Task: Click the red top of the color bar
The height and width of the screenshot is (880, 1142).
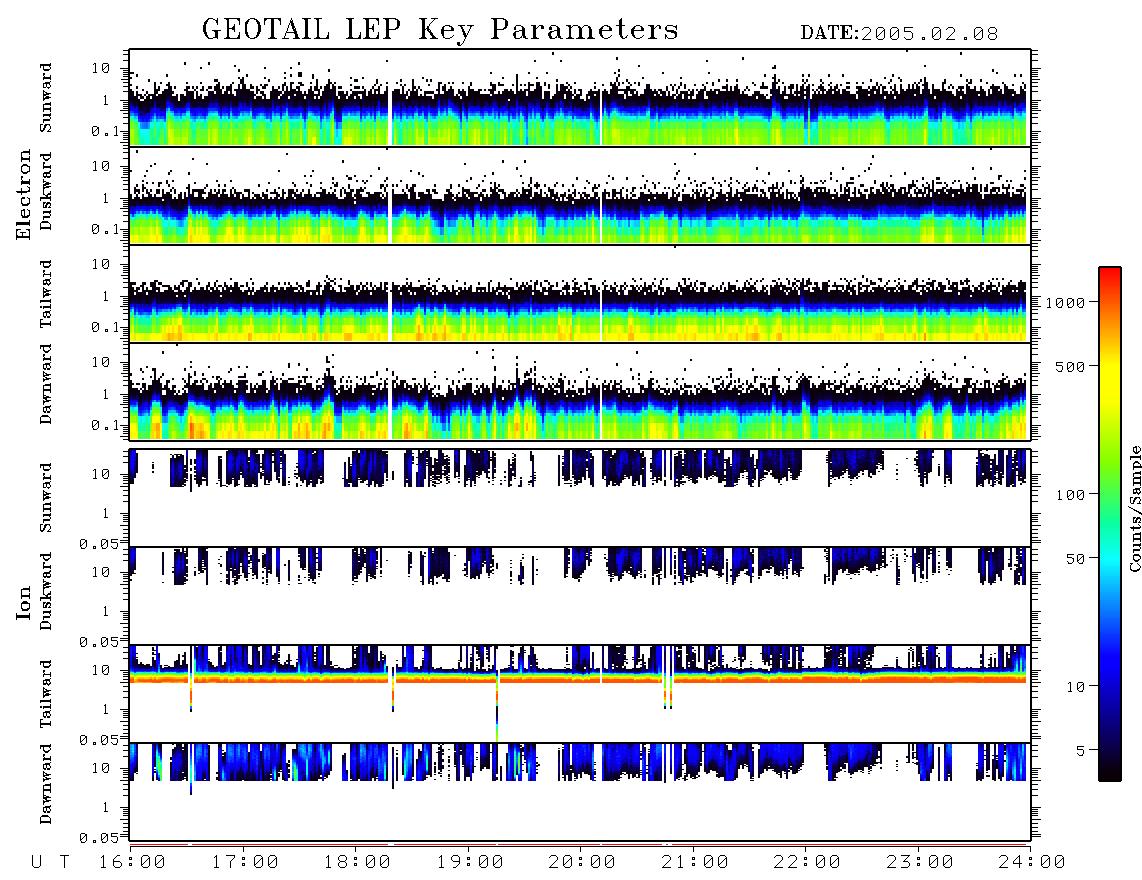Action: [x=1110, y=275]
